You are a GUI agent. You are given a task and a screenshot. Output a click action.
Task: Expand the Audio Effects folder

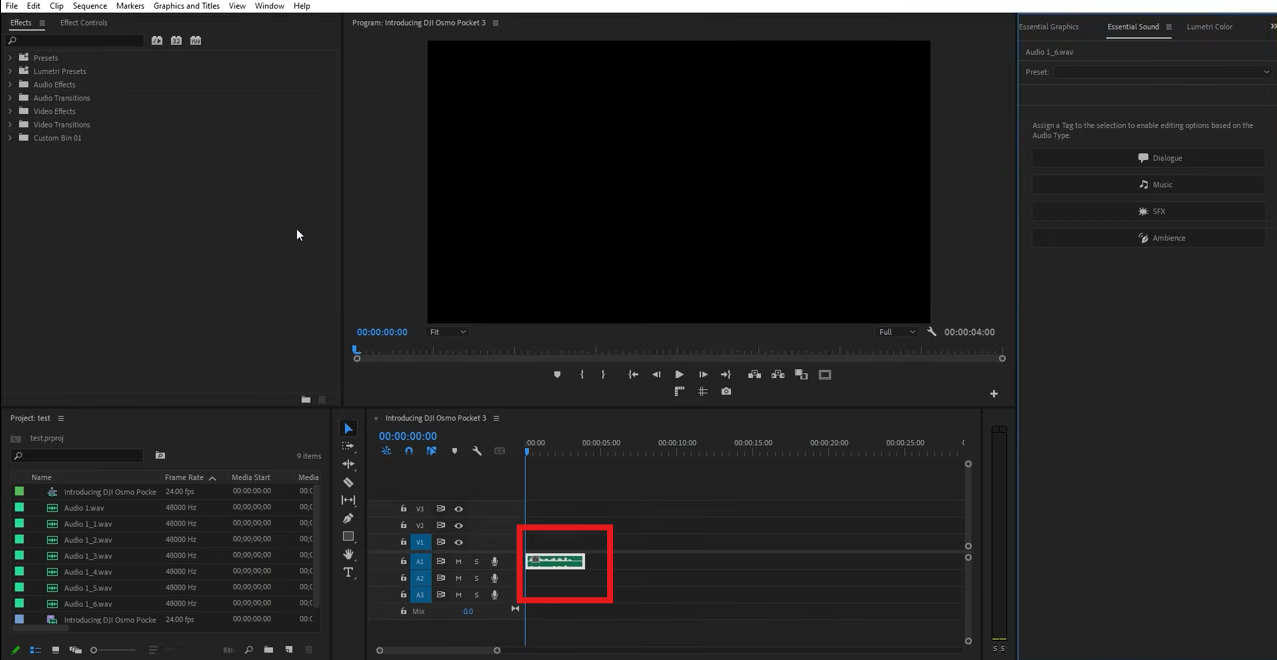[10, 85]
